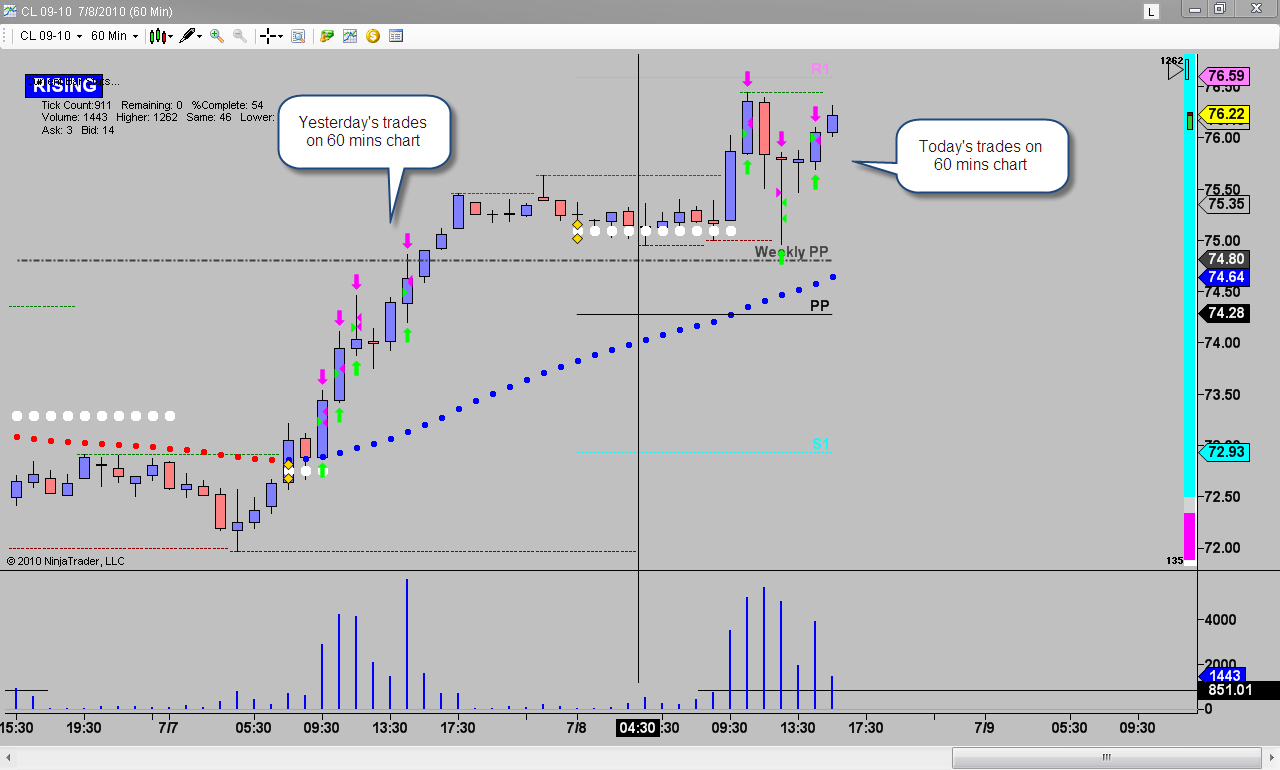This screenshot has height=770, width=1280.
Task: Click the 15:30 time axis label
Action: tap(17, 727)
